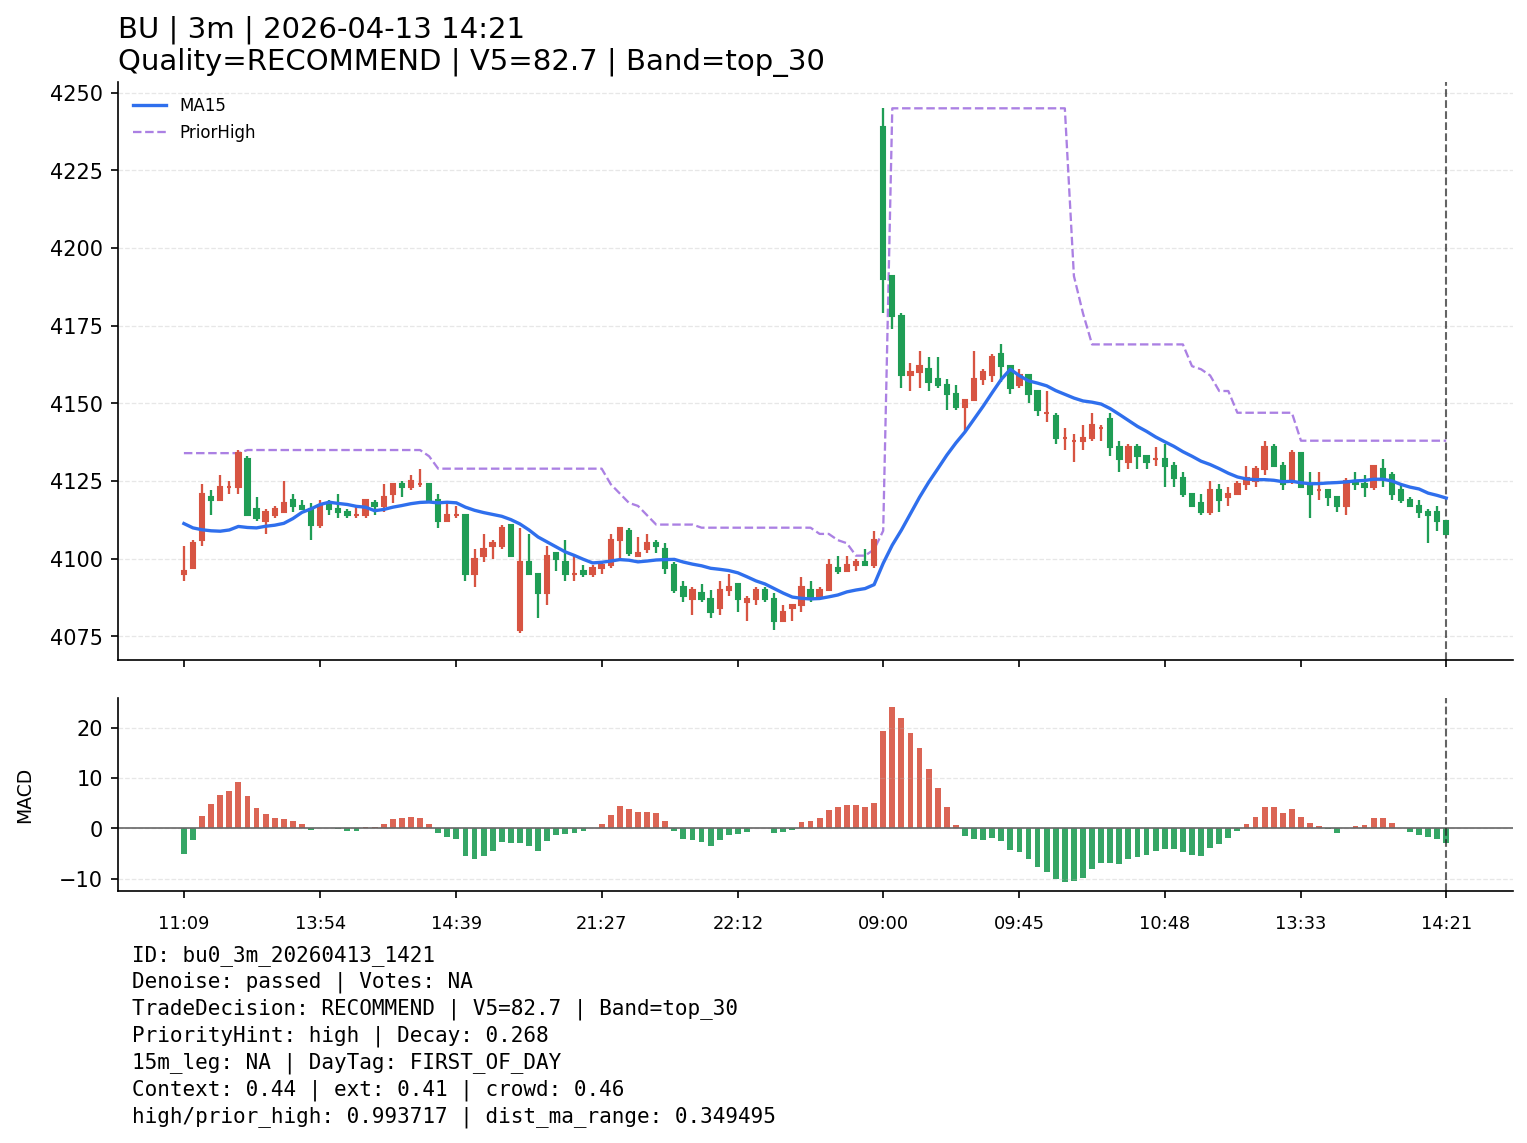Click the TradeDecision: RECOMMEND text line
The width and height of the screenshot is (1527, 1143).
[434, 1008]
